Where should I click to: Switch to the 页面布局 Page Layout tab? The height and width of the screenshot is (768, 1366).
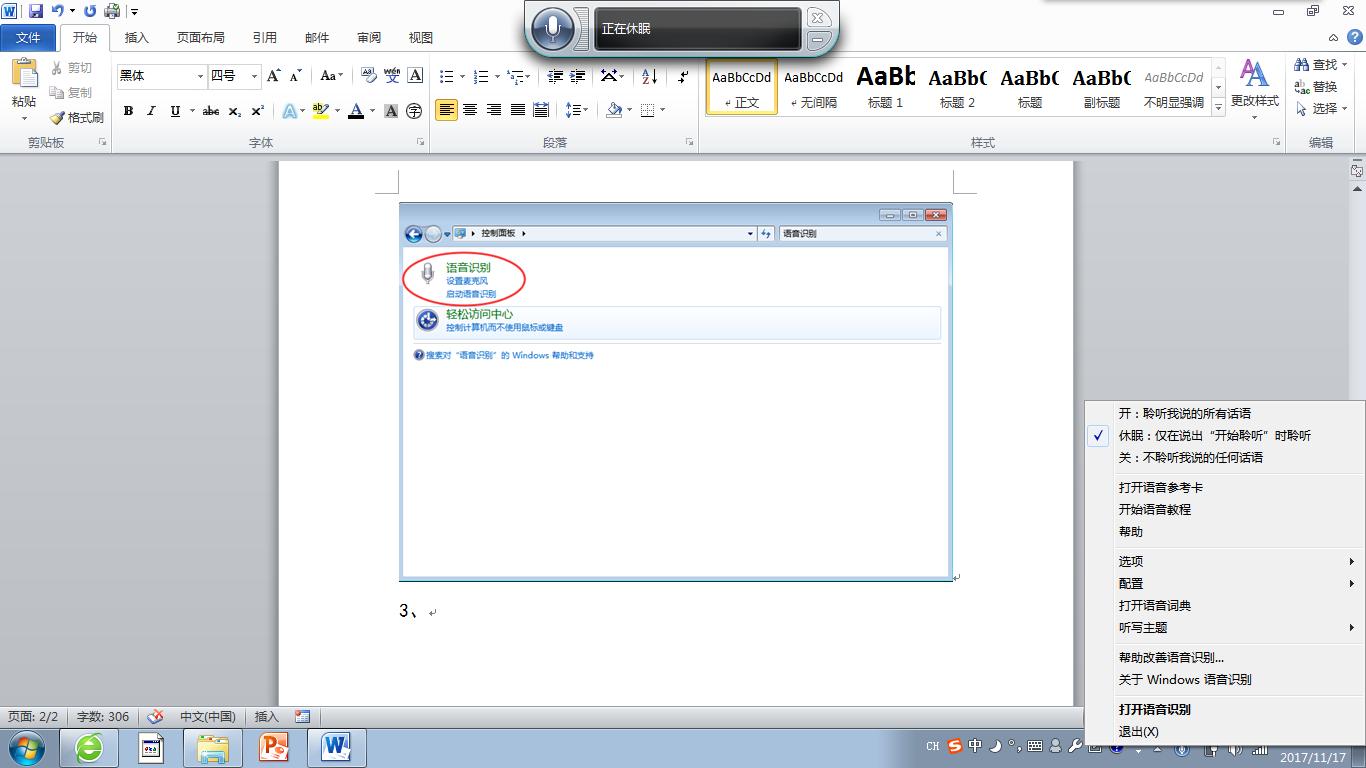pos(201,38)
